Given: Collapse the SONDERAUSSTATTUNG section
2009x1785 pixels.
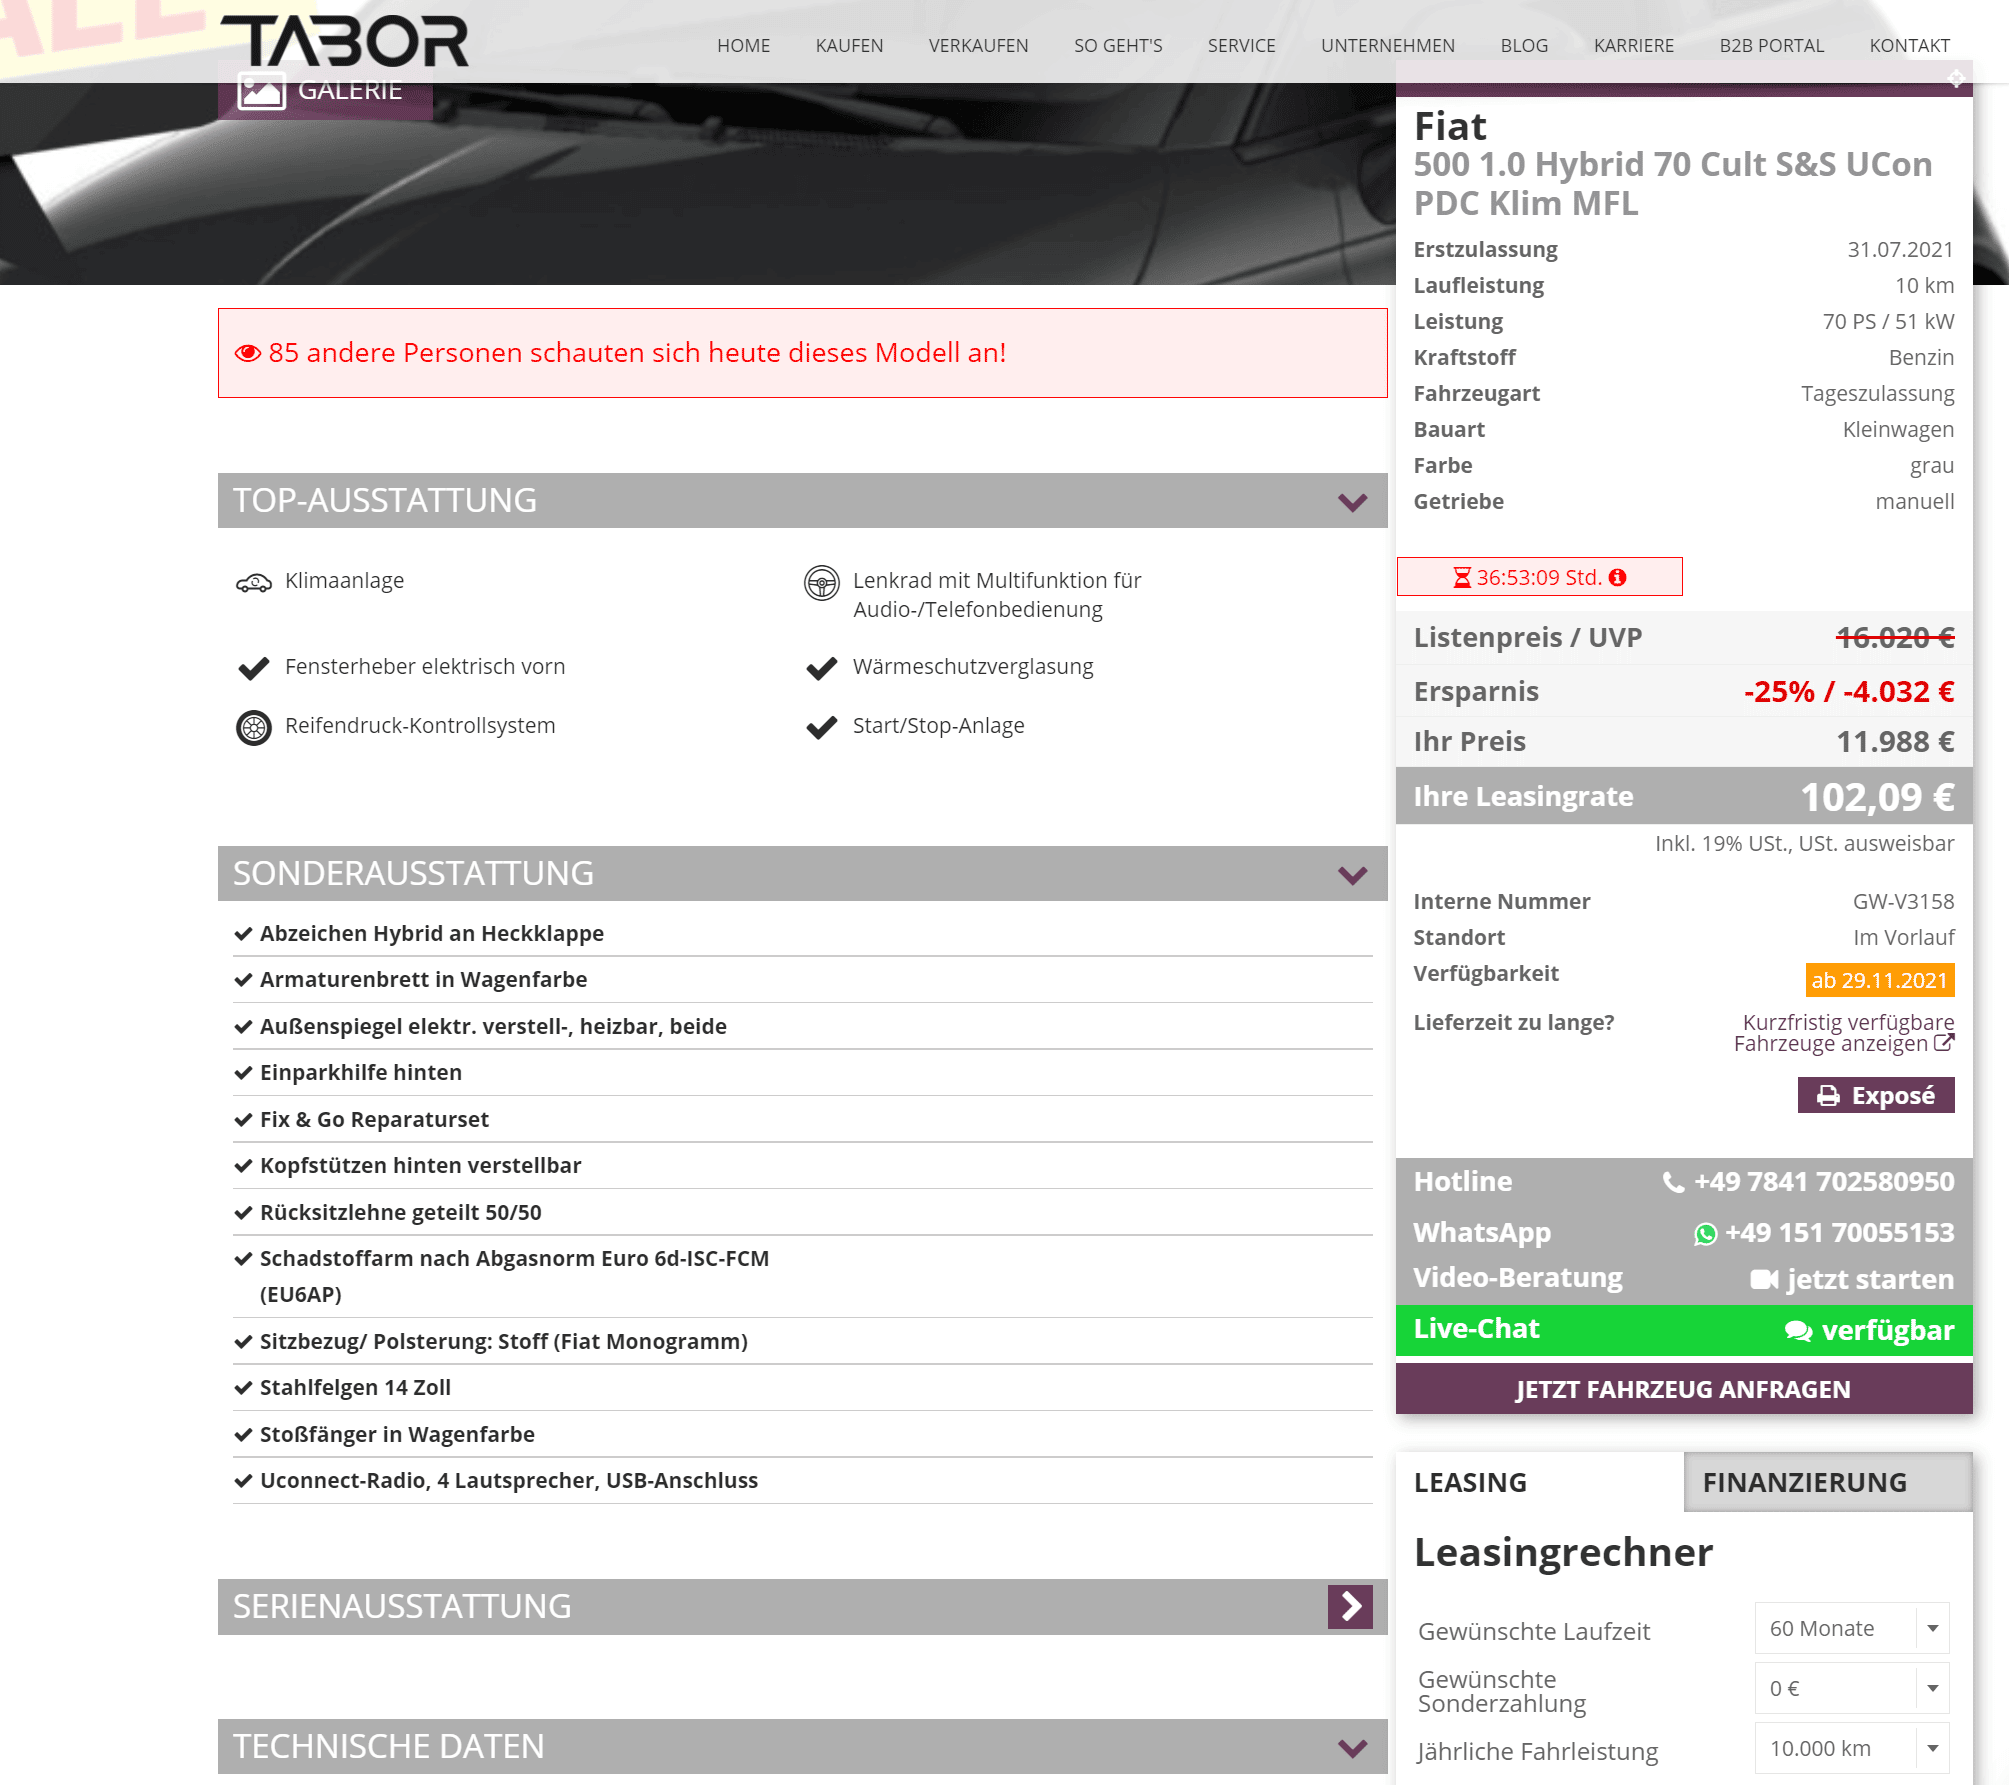Looking at the screenshot, I should [1352, 875].
